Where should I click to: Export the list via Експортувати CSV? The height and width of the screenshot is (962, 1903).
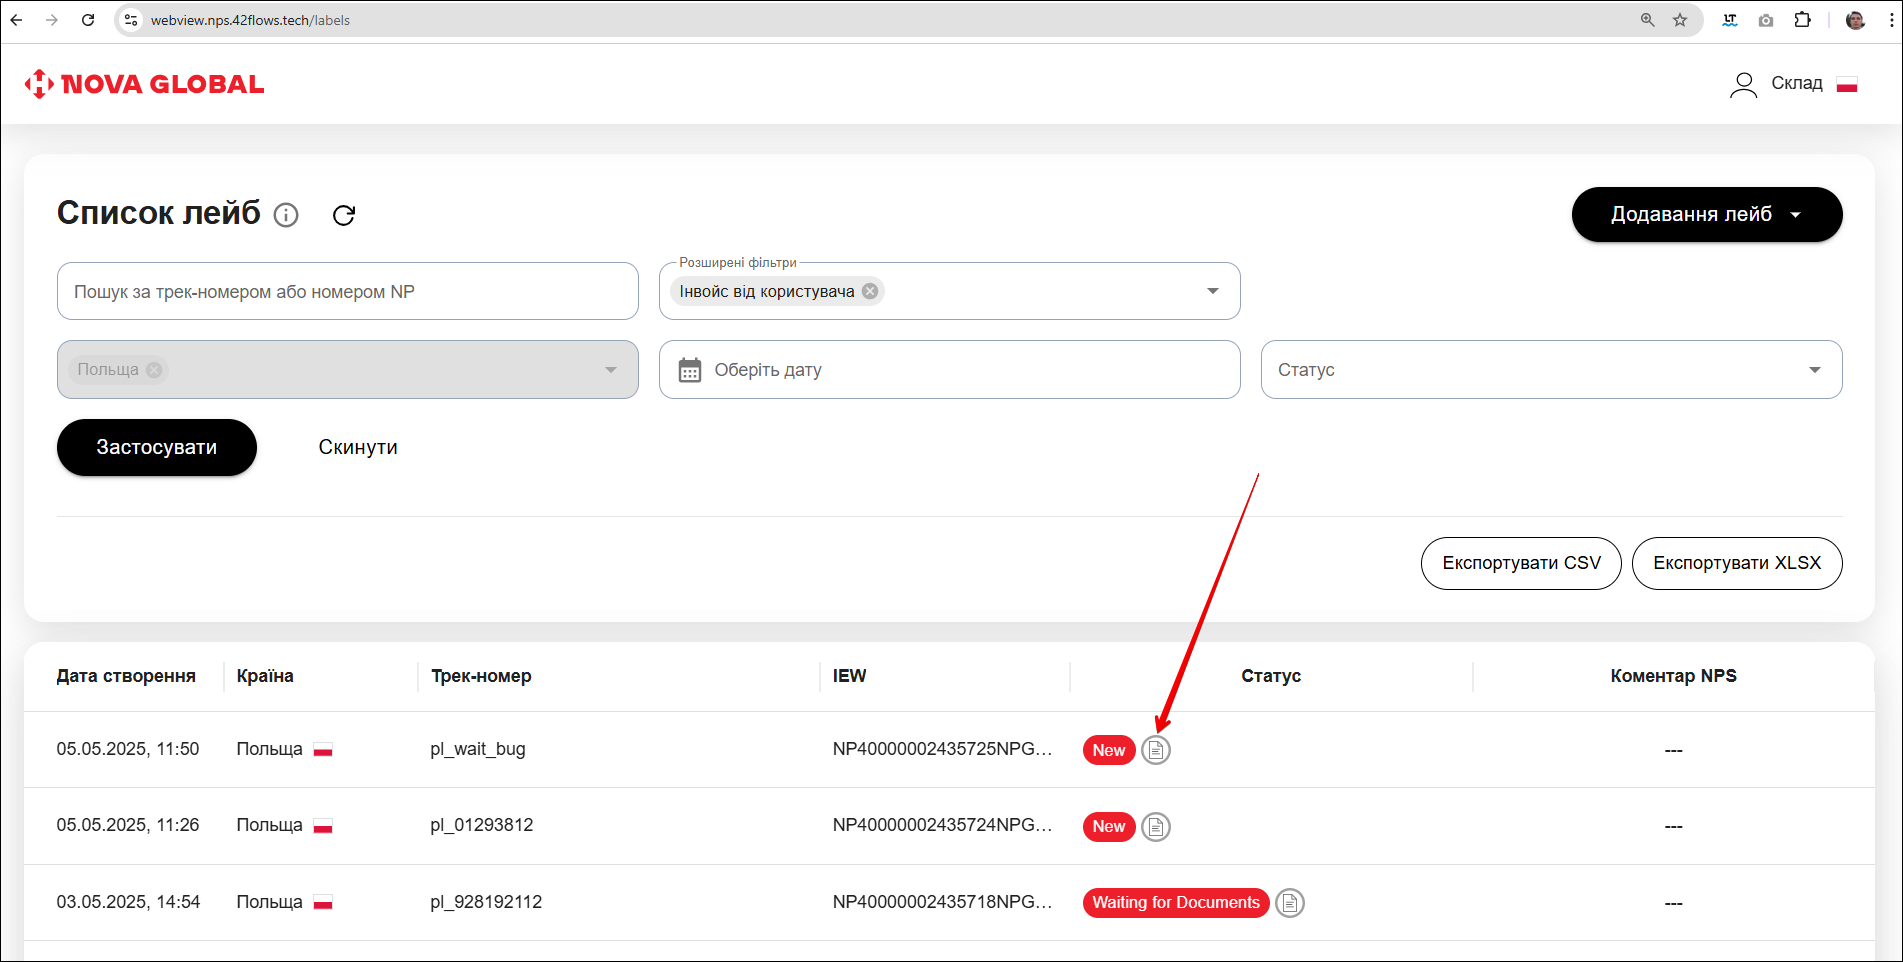(x=1520, y=563)
